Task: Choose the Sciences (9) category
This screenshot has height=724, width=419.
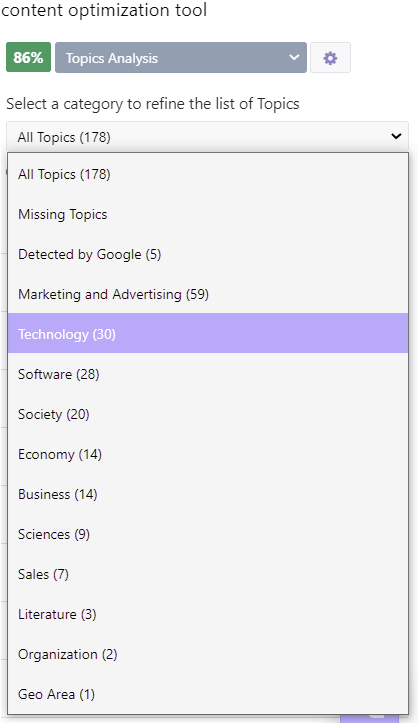Action: click(208, 534)
